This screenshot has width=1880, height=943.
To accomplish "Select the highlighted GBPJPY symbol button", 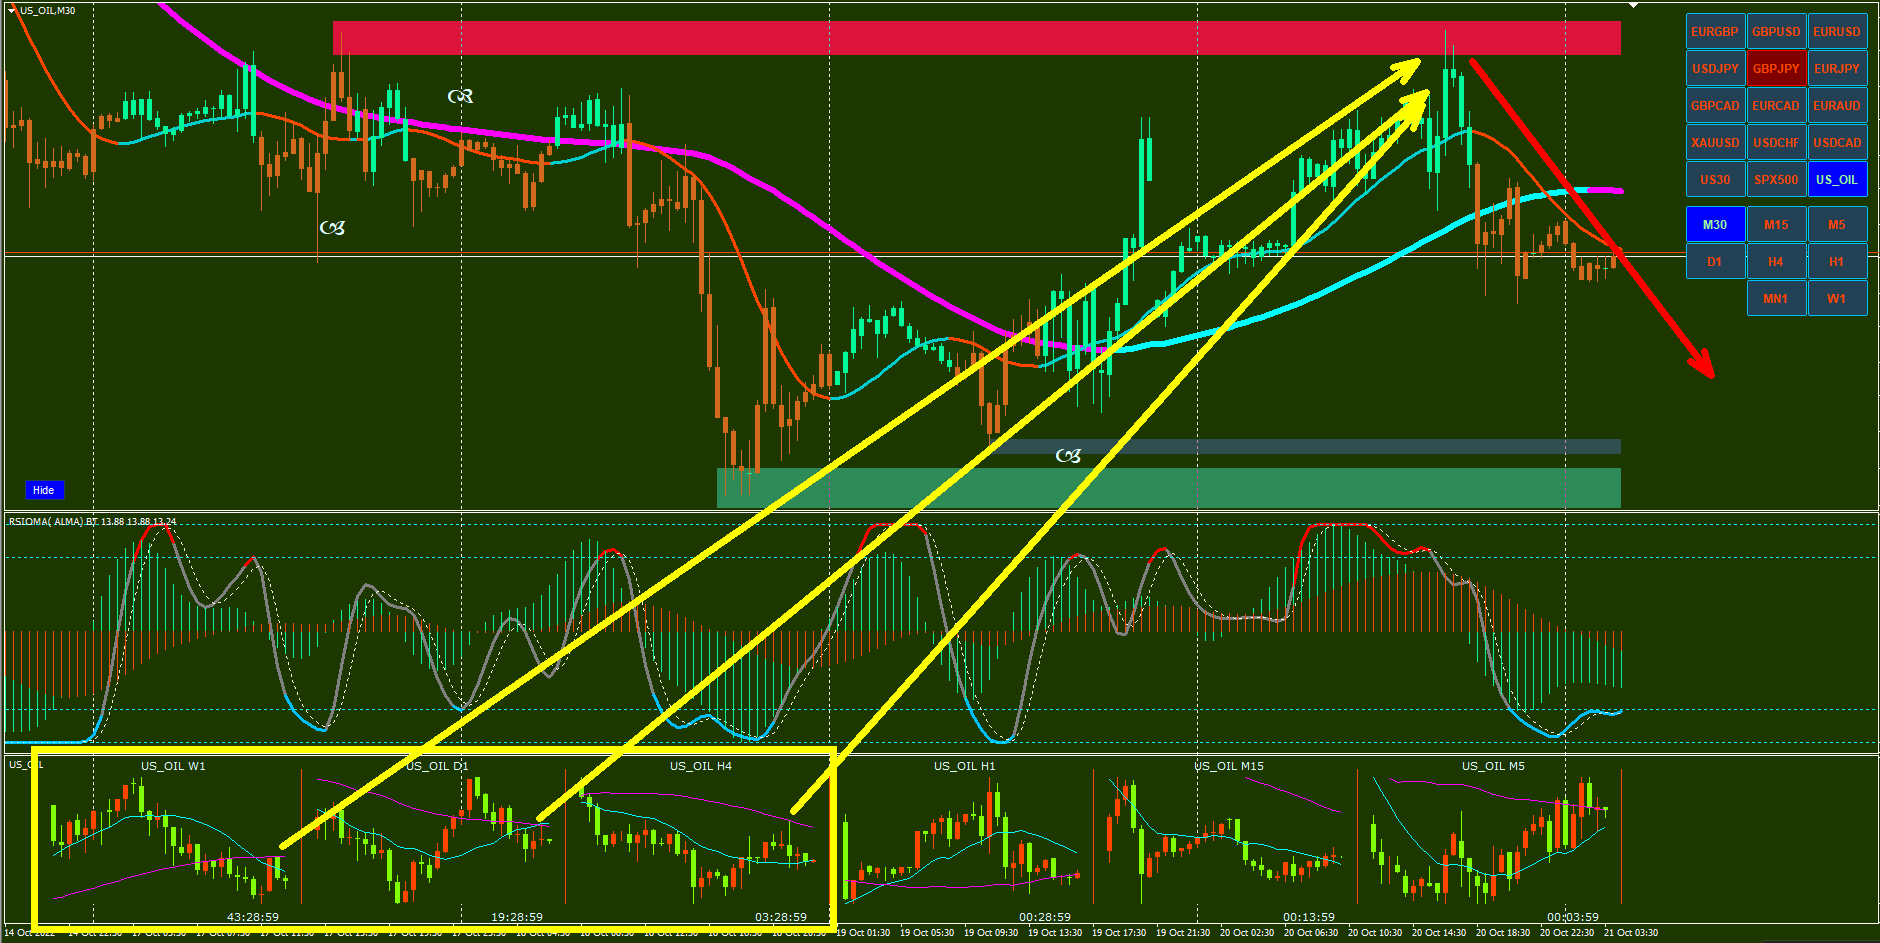I will [x=1776, y=69].
